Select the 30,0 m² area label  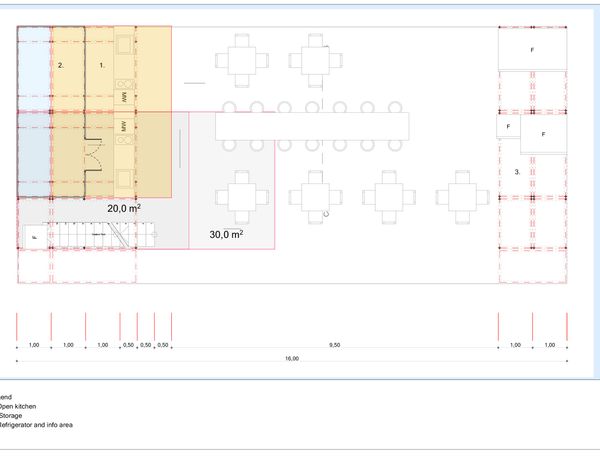coord(226,234)
